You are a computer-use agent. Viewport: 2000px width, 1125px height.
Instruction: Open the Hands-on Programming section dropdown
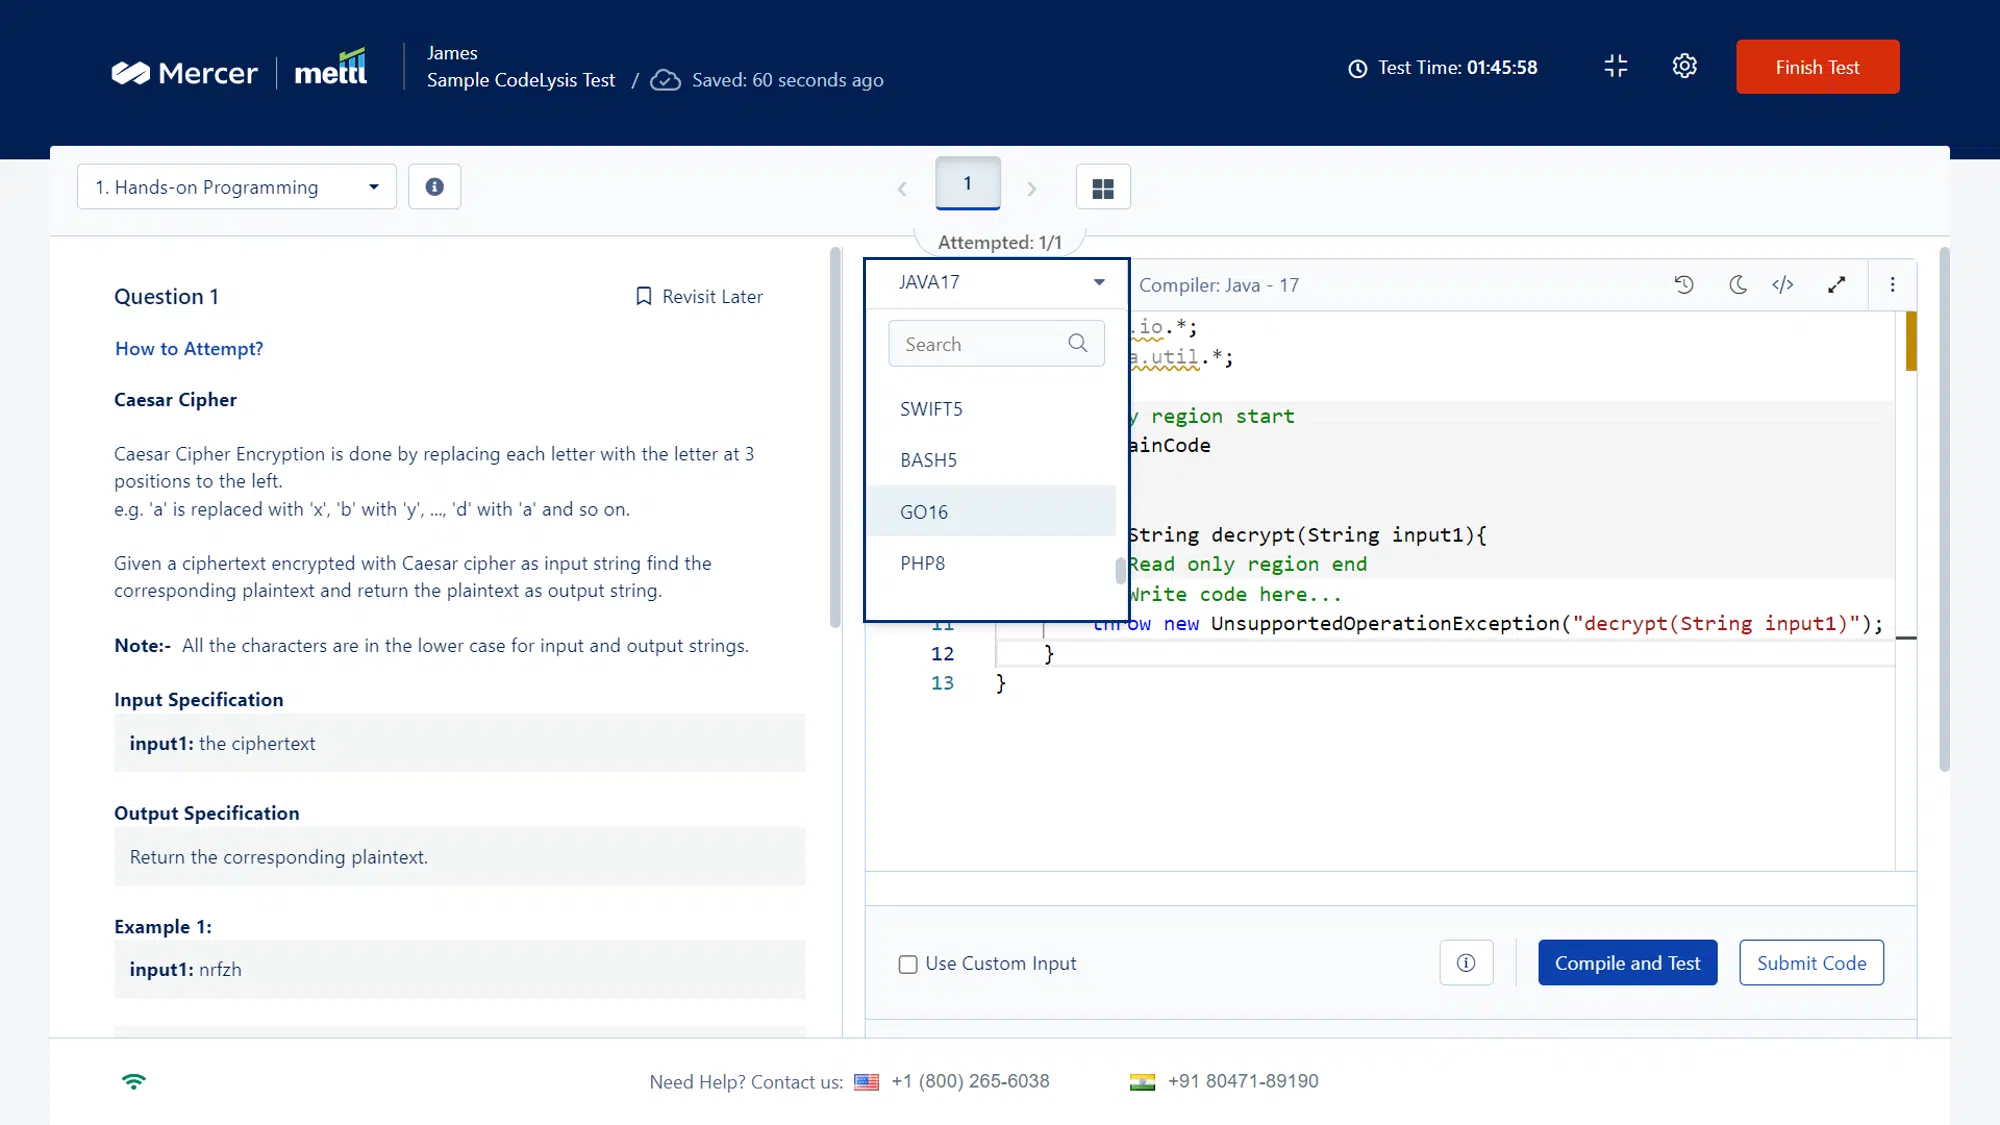(x=237, y=187)
